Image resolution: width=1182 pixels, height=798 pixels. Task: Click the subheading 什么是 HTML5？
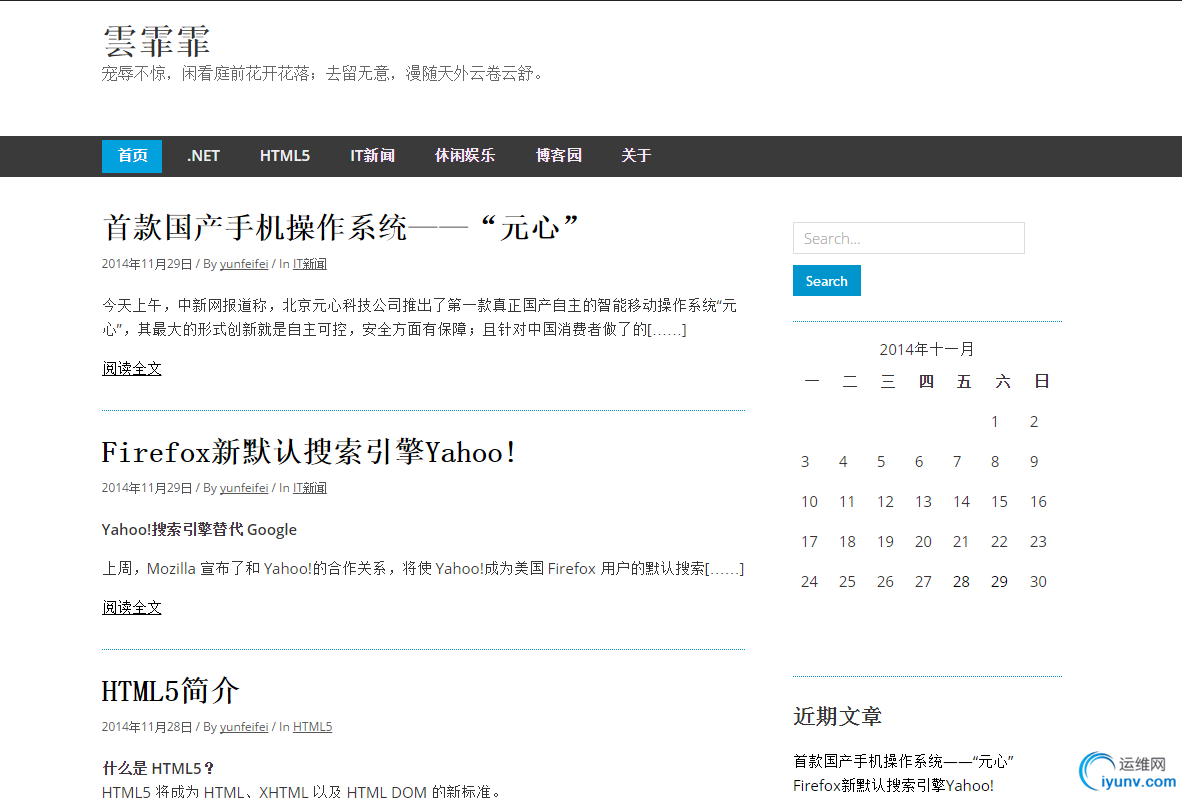[x=158, y=768]
